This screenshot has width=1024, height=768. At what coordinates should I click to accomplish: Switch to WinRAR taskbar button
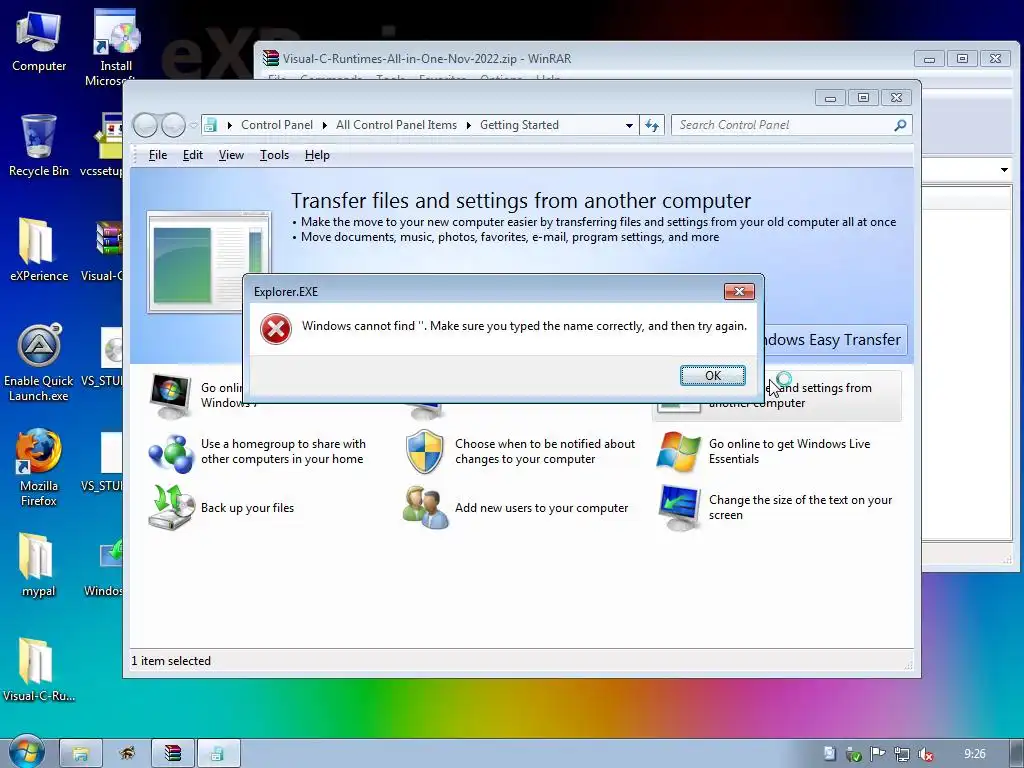[172, 754]
